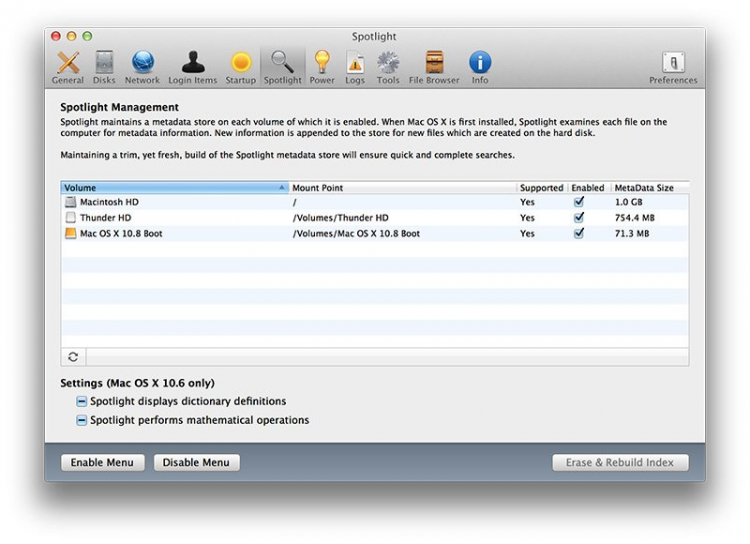Minimize the Spotlight window
The height and width of the screenshot is (544, 750).
pyautogui.click(x=72, y=36)
